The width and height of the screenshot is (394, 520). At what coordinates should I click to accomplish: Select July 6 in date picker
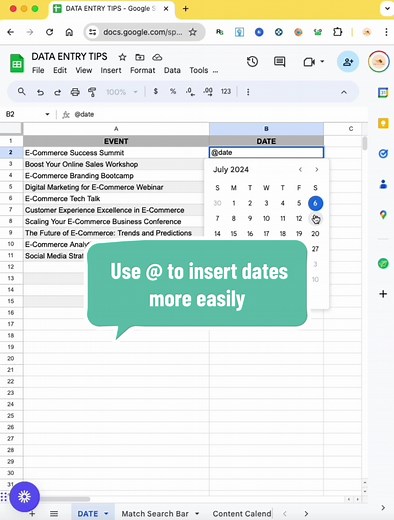coord(315,203)
